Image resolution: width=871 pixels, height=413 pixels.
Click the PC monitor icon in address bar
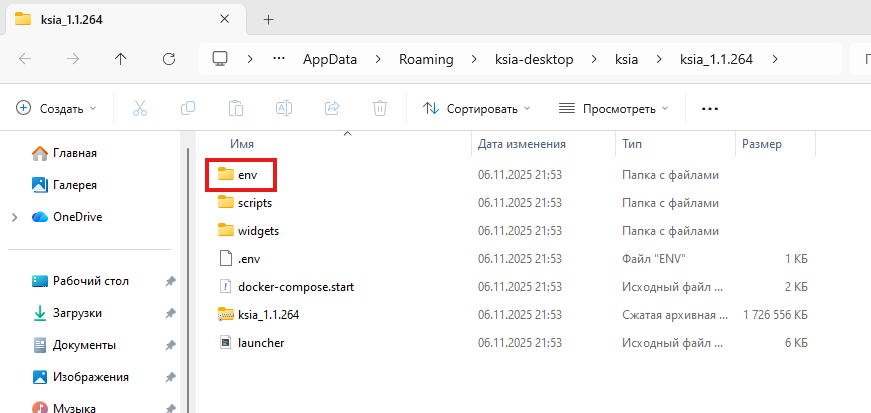click(221, 59)
